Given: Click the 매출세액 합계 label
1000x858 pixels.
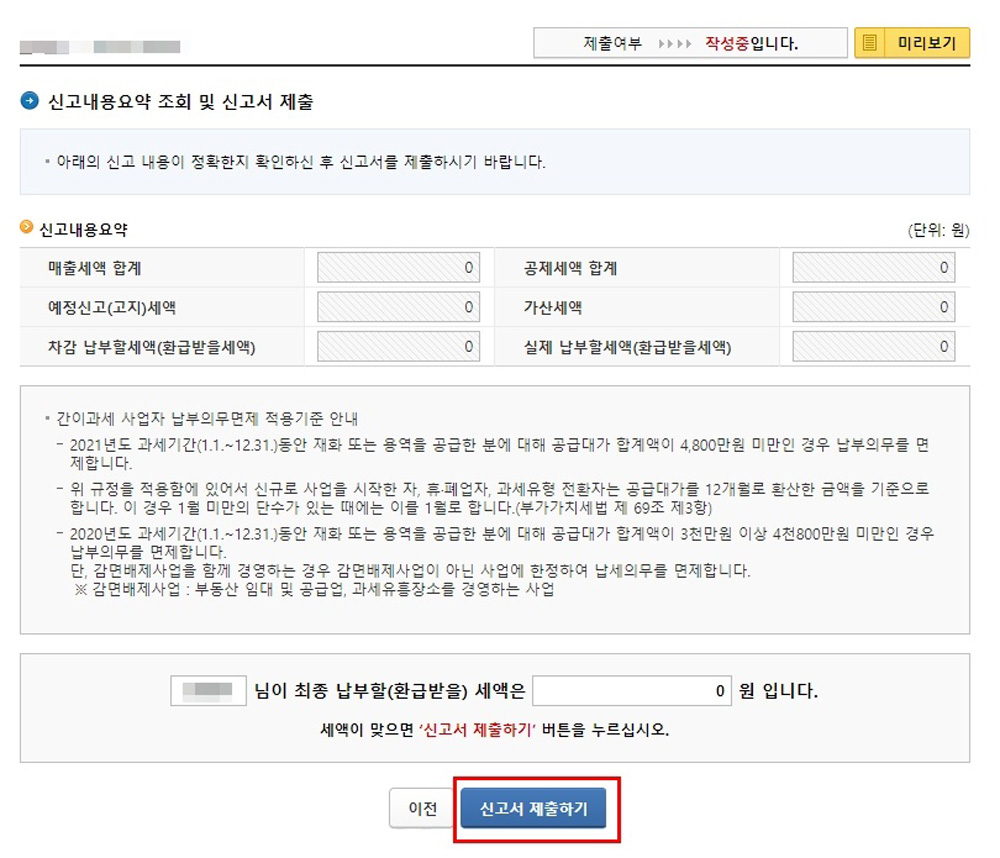Looking at the screenshot, I should point(94,268).
